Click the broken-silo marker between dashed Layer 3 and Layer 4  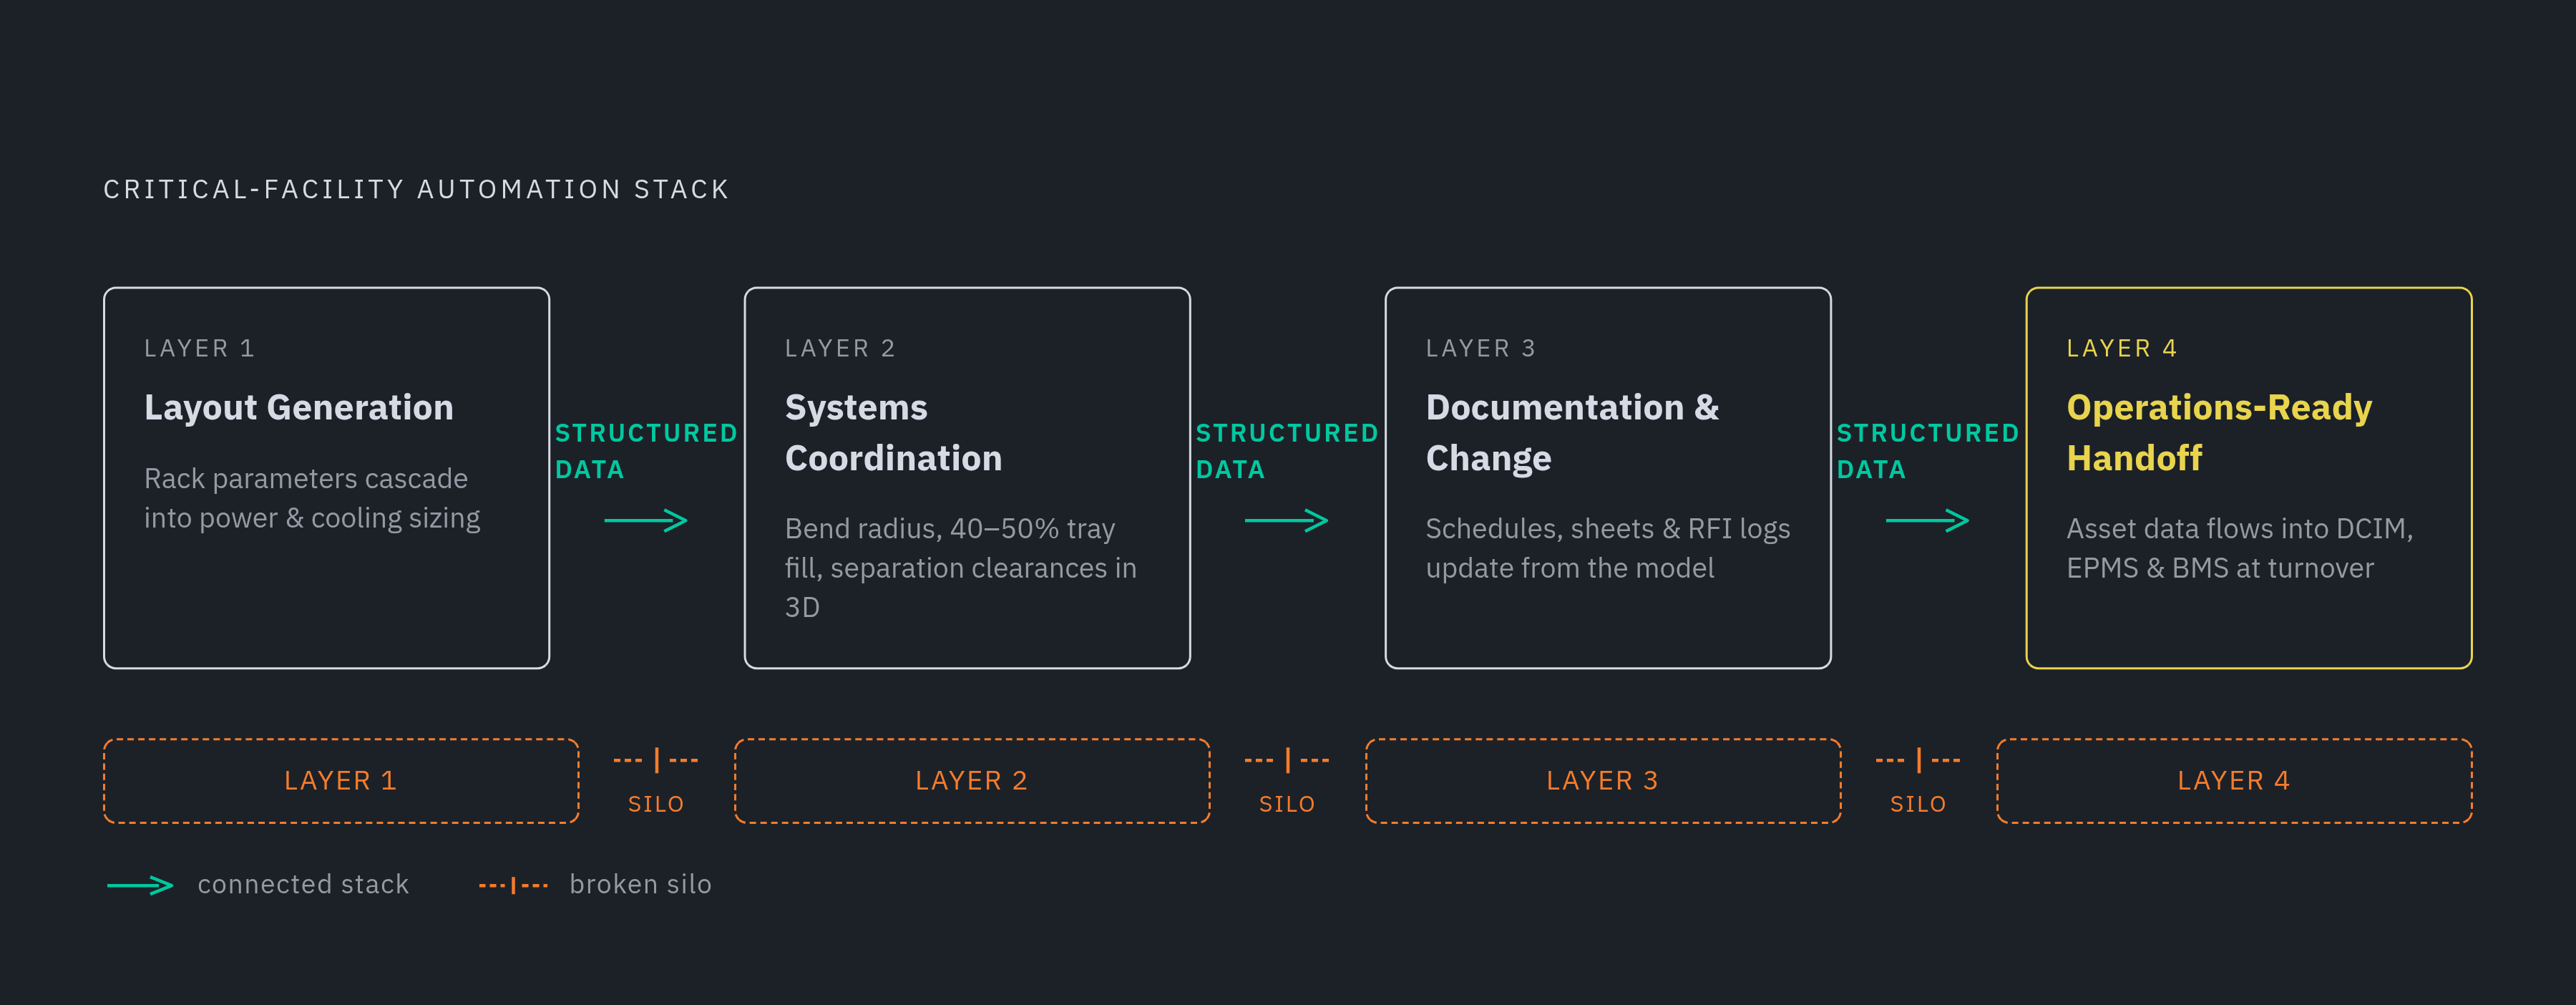[1918, 760]
